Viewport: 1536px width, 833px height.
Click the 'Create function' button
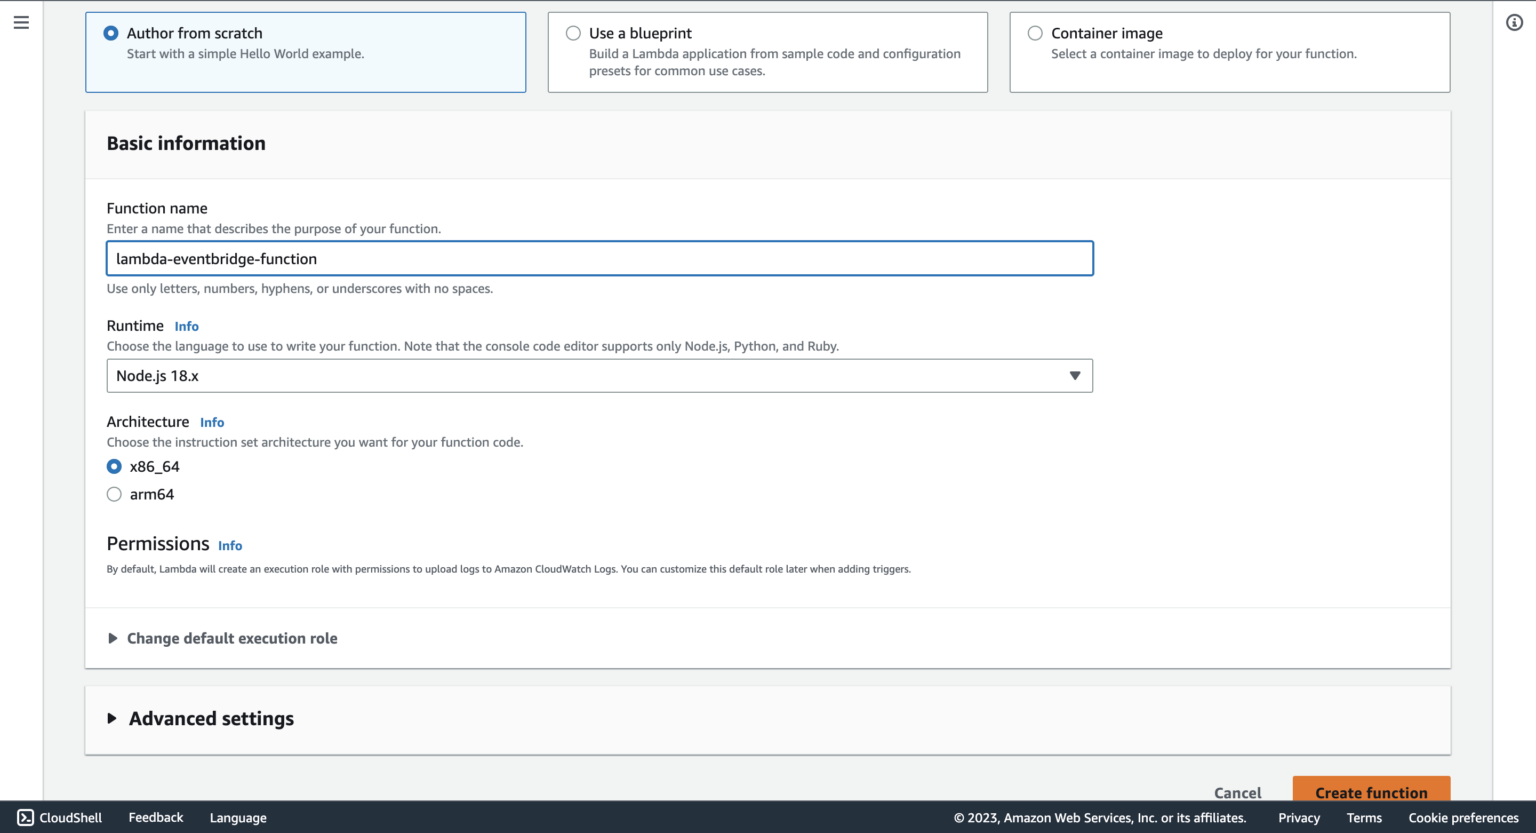(1371, 791)
